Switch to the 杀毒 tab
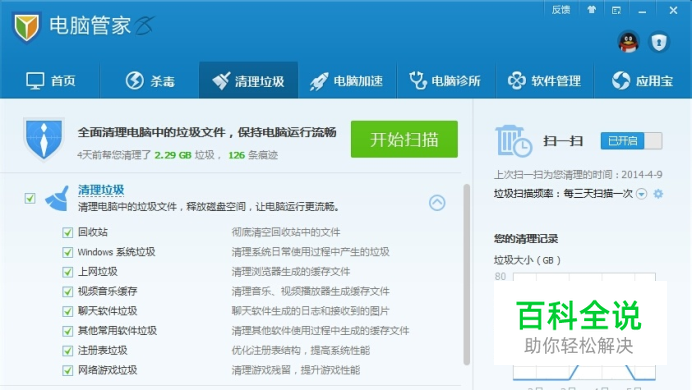The width and height of the screenshot is (692, 390). [150, 81]
